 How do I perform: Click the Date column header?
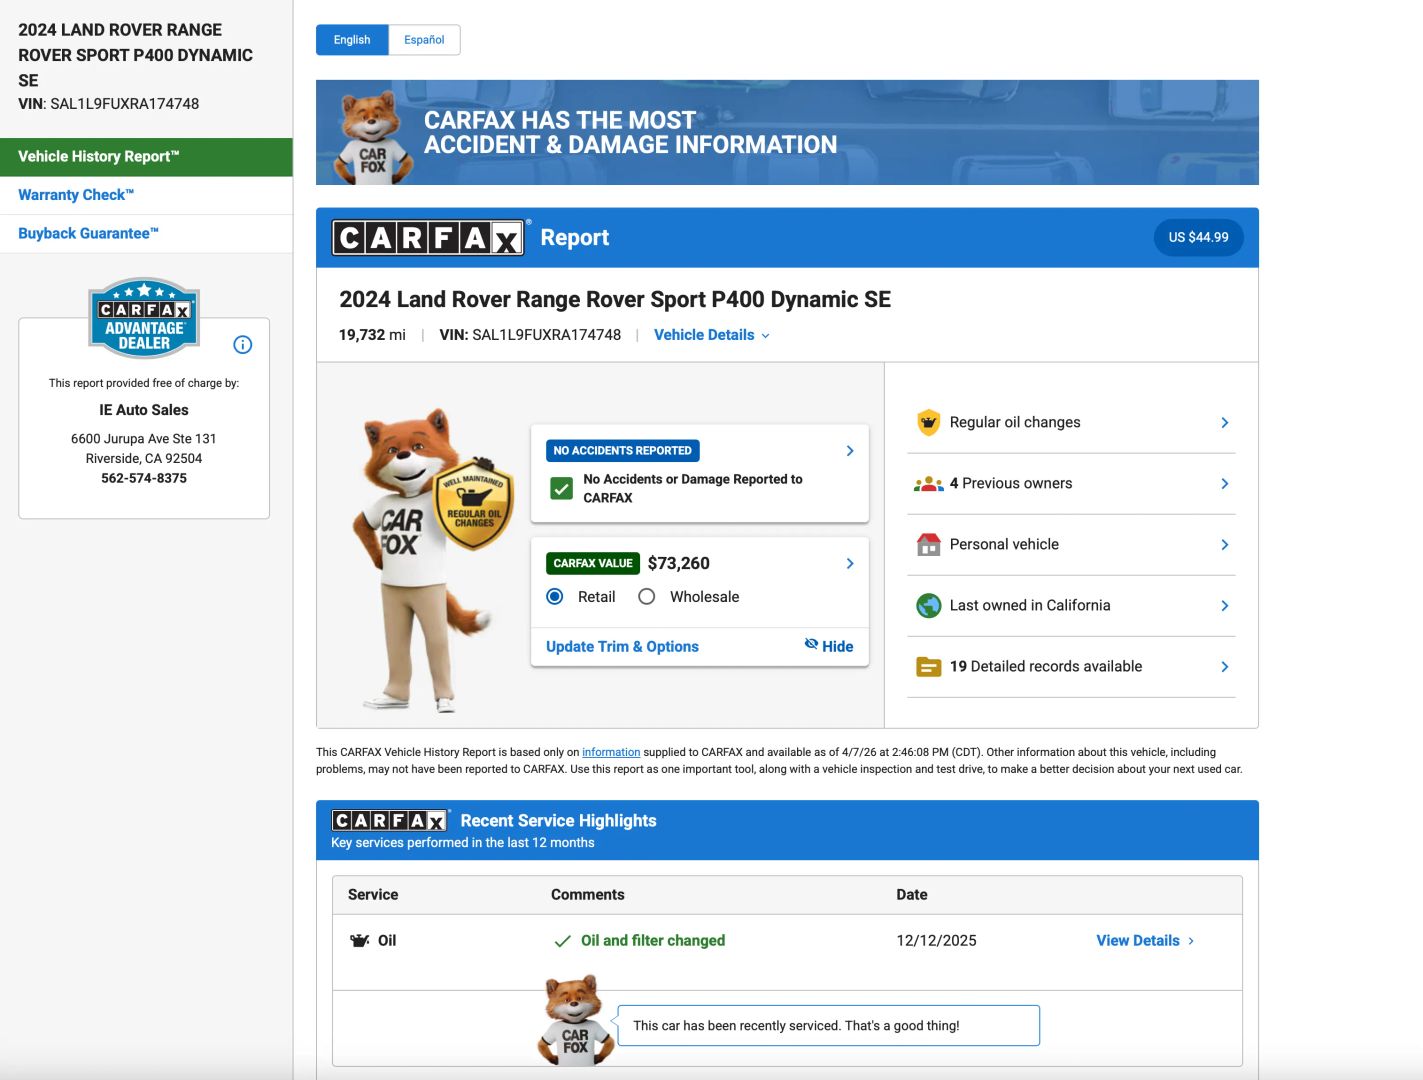(912, 895)
